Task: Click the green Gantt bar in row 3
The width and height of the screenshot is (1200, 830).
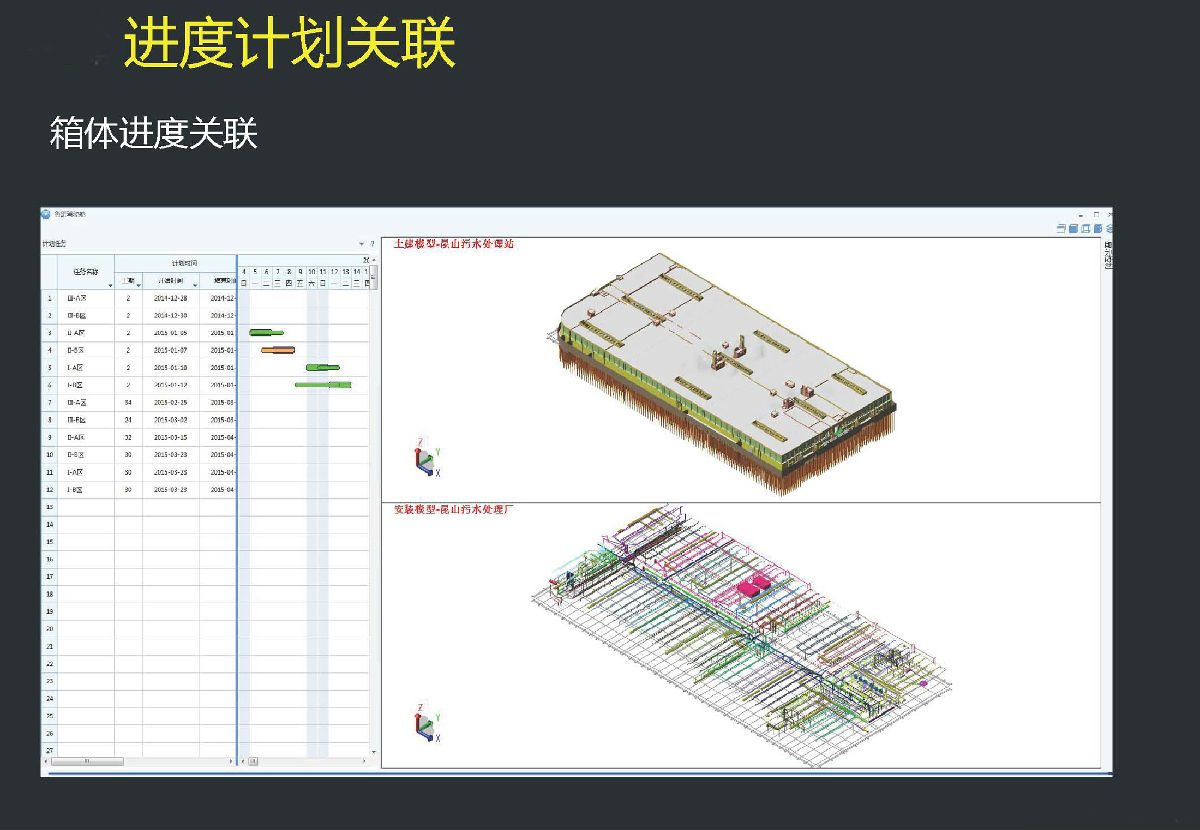Action: tap(266, 332)
